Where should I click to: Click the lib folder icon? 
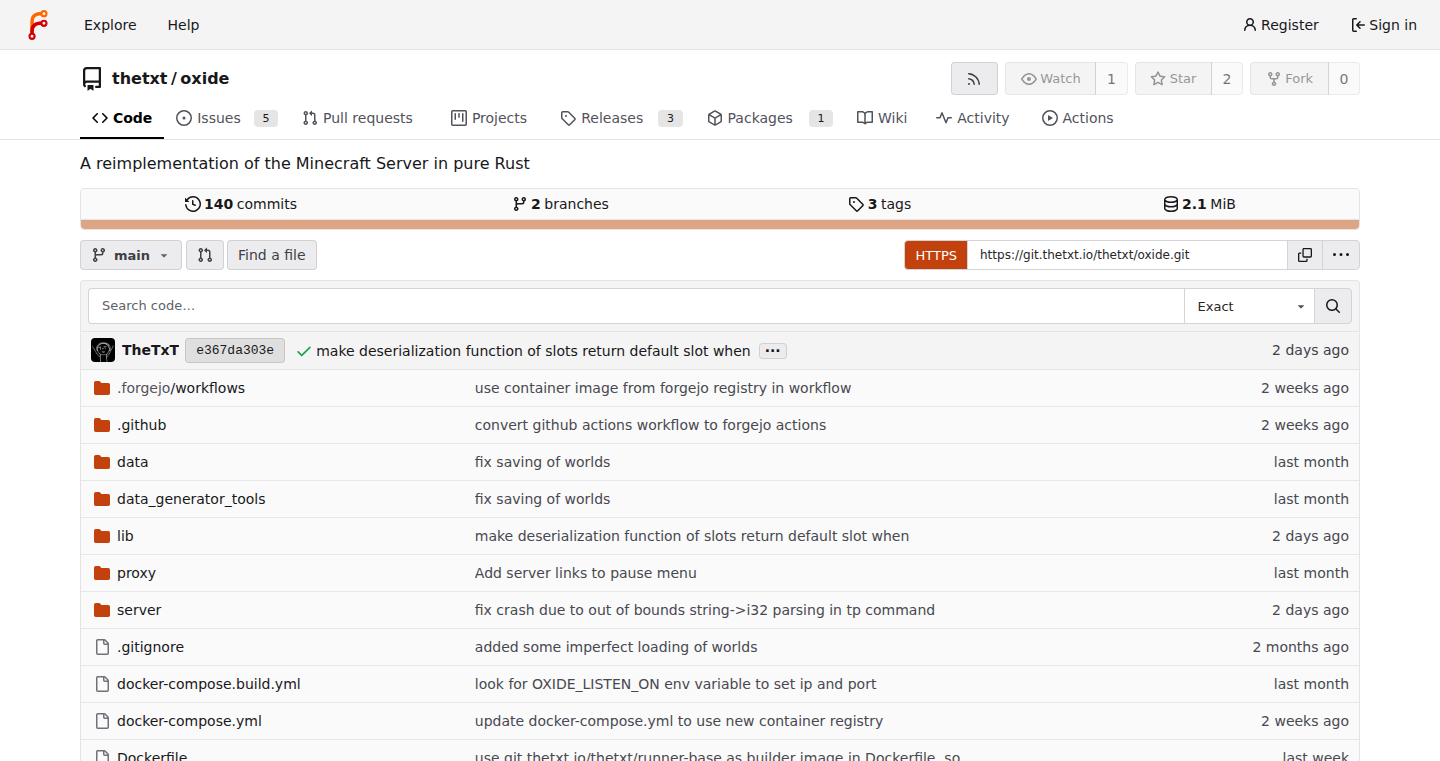102,536
